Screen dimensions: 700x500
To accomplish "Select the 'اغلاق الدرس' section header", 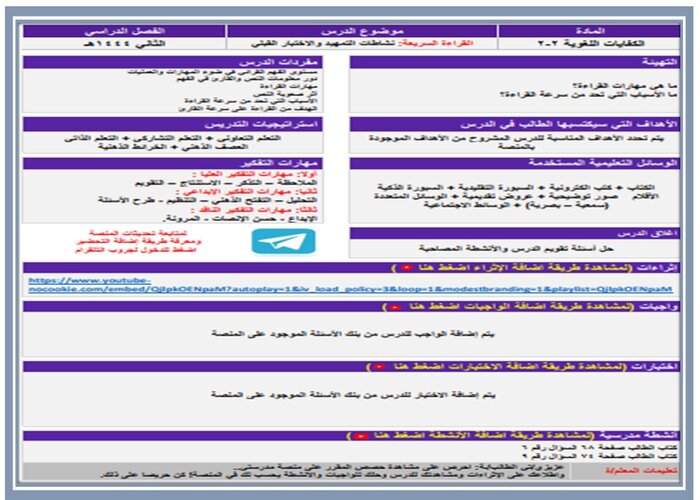I will 514,233.
